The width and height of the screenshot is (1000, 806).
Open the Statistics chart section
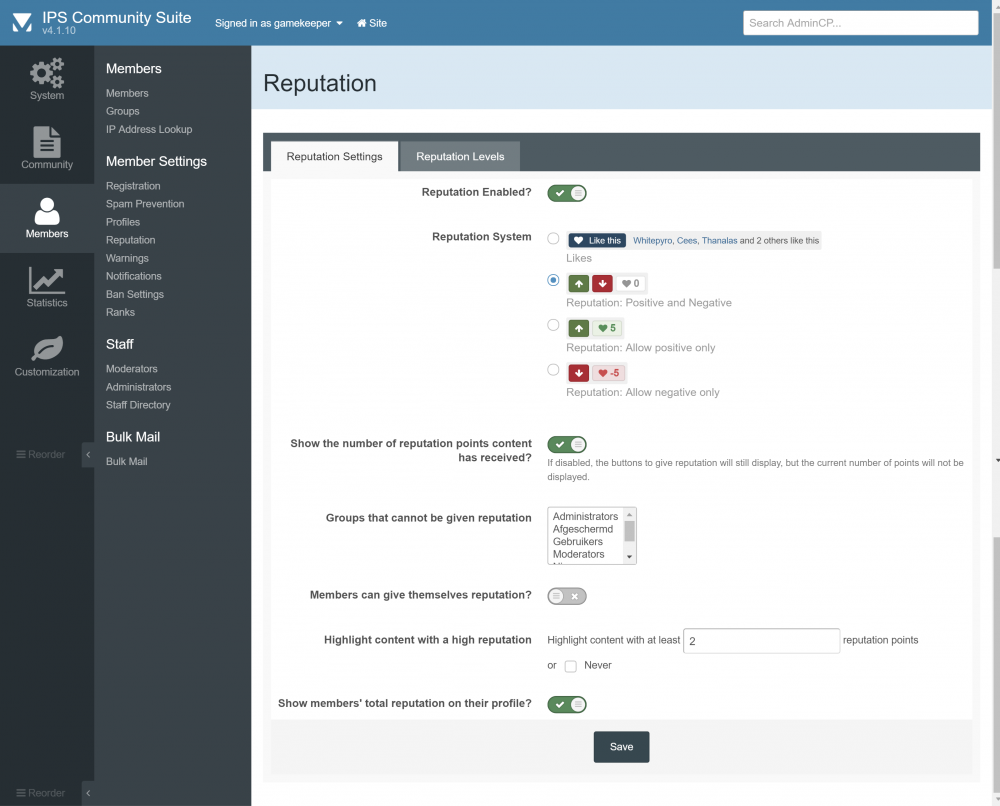coord(47,287)
